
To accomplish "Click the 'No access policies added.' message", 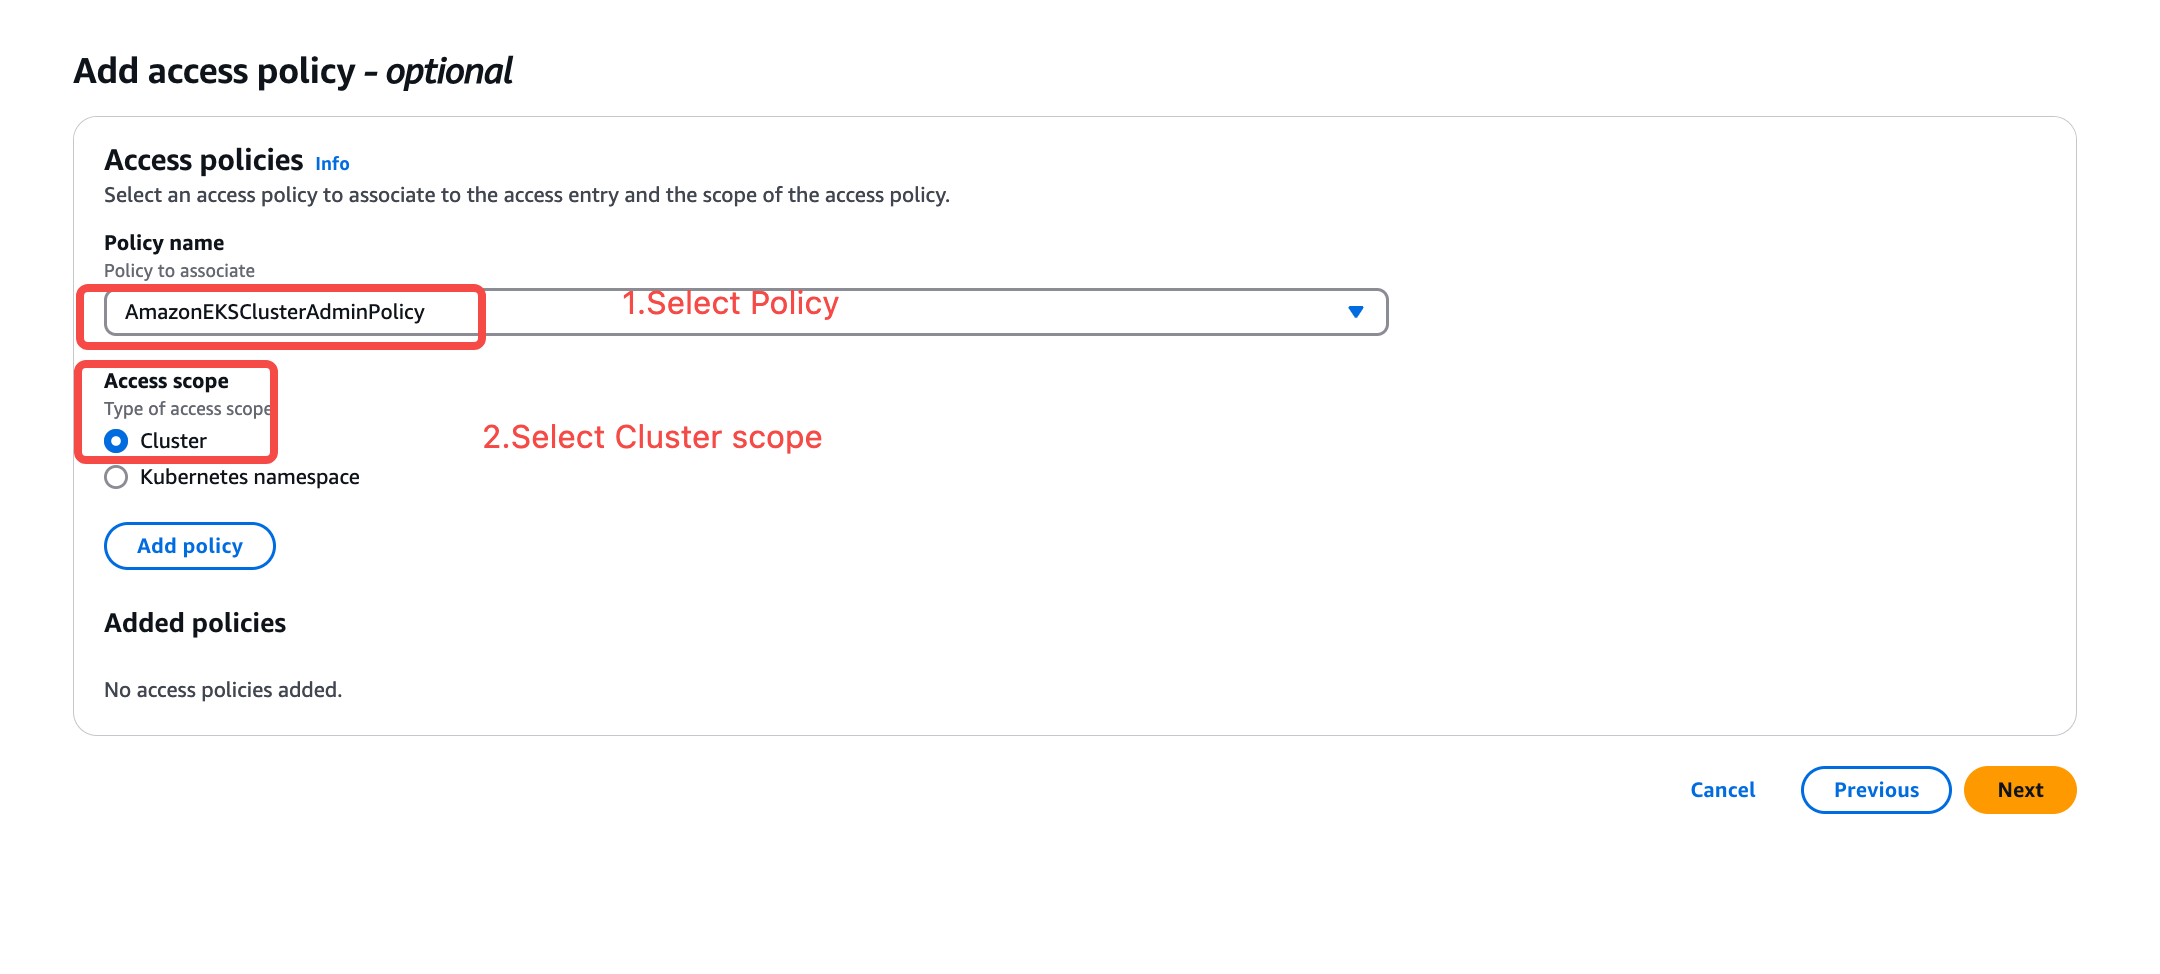I will tap(223, 690).
